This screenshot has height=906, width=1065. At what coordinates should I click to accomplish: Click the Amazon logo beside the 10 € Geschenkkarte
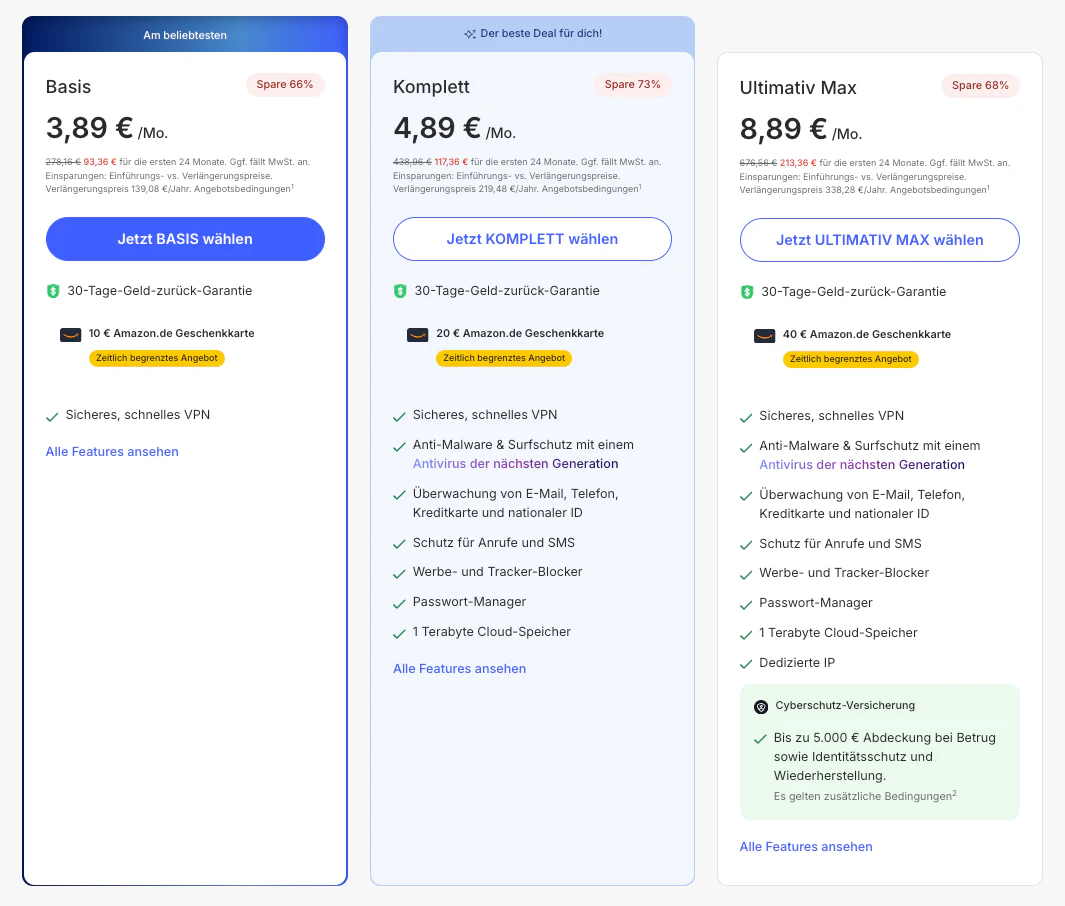coord(71,334)
